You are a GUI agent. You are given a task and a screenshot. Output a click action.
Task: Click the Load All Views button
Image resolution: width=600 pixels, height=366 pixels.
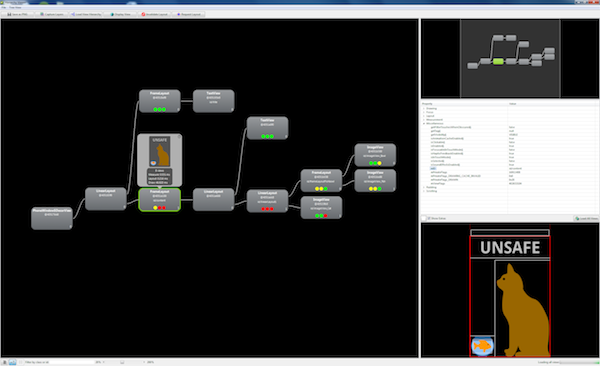point(586,218)
